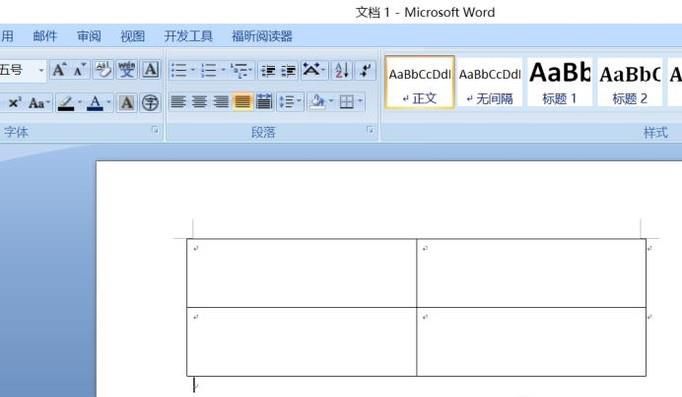The width and height of the screenshot is (682, 397).
Task: Click the Shading paint bucket icon
Action: tap(318, 102)
